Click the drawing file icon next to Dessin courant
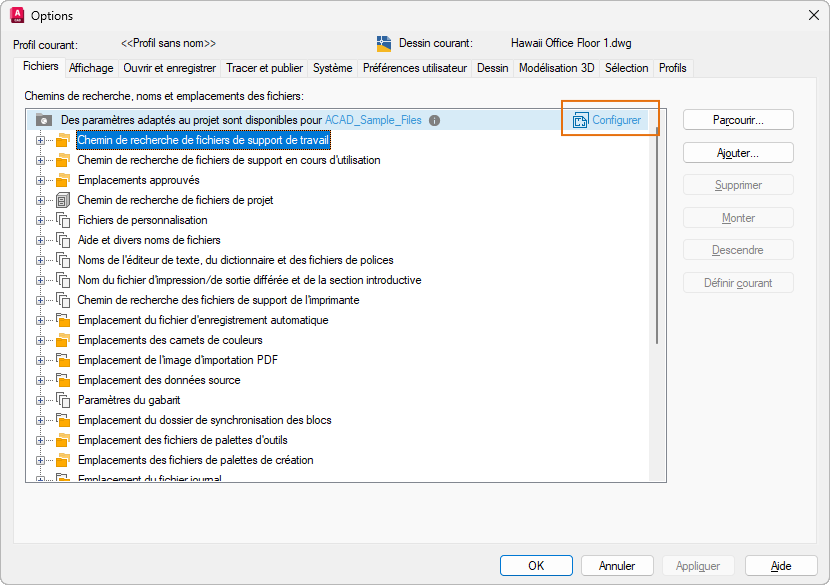Viewport: 830px width, 585px height. (x=384, y=43)
